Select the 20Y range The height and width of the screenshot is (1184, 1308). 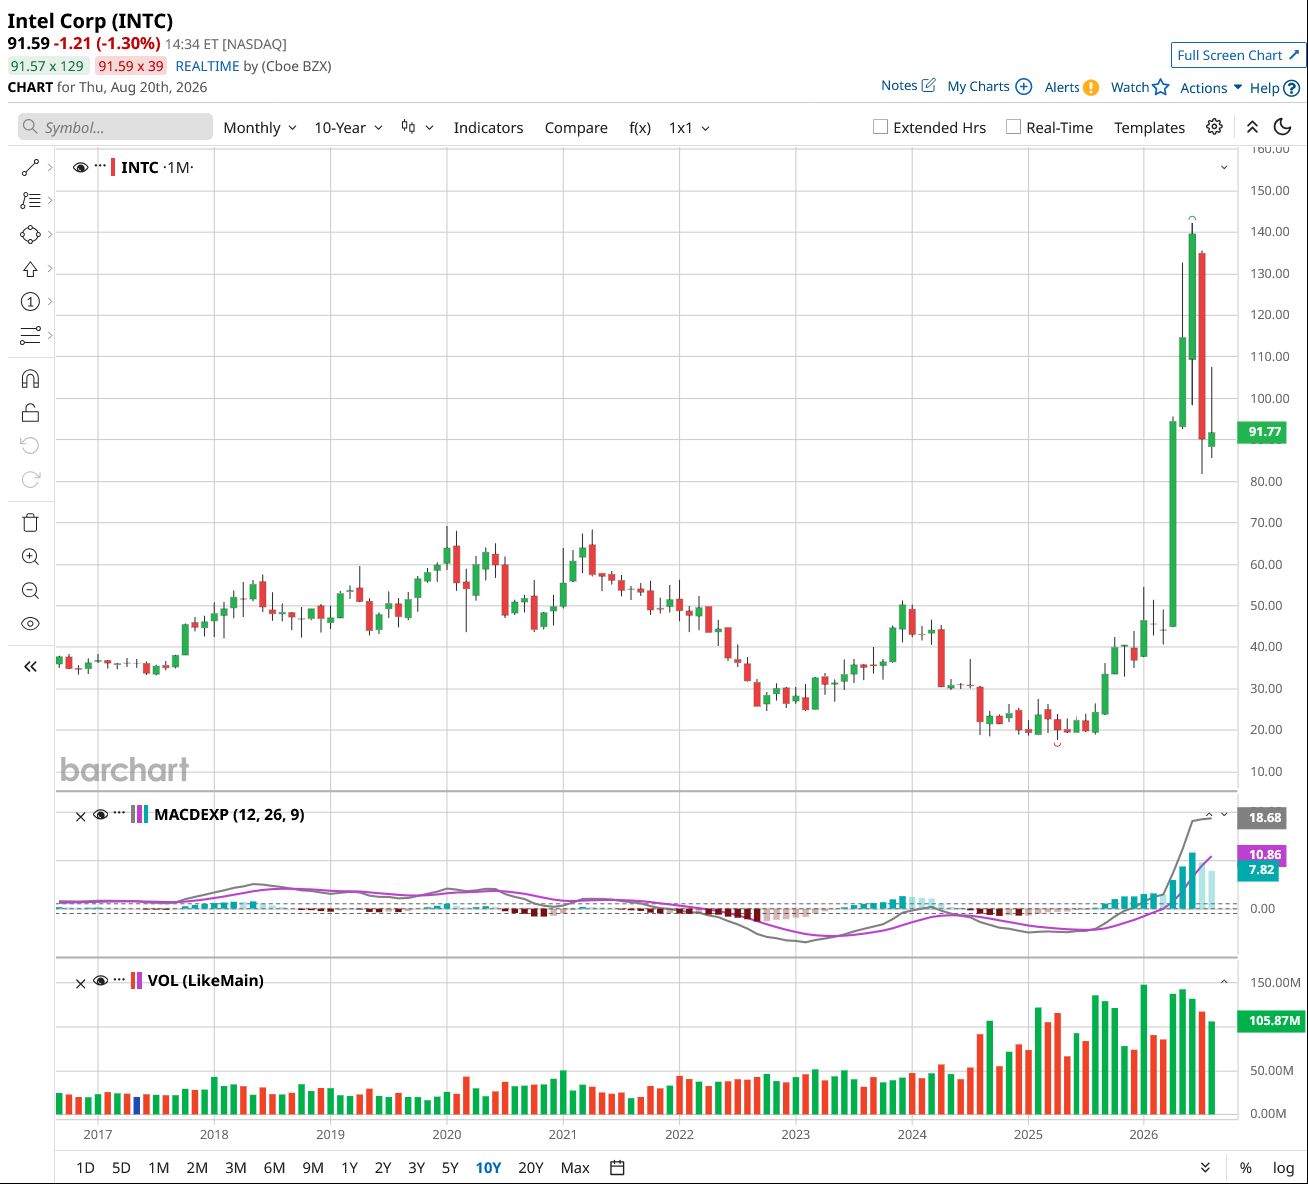point(530,1167)
